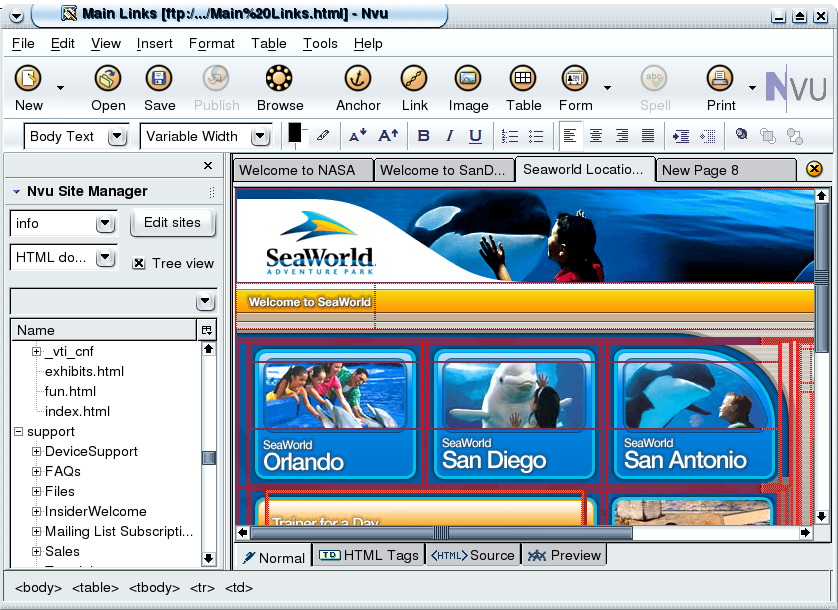The height and width of the screenshot is (610, 838).
Task: Justify the paragraph text
Action: coord(648,136)
